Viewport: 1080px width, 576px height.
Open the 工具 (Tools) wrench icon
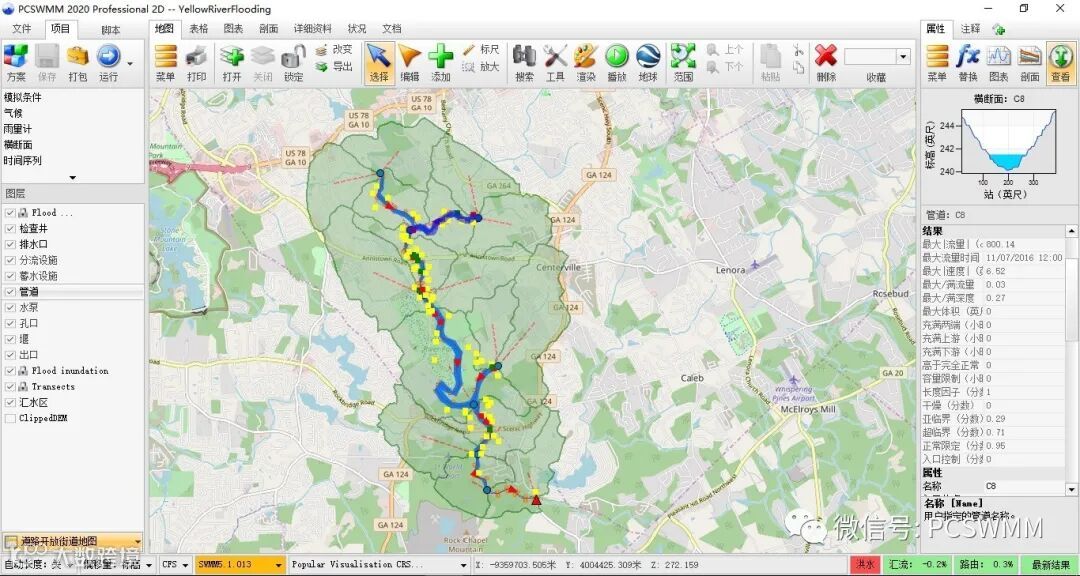tap(555, 63)
